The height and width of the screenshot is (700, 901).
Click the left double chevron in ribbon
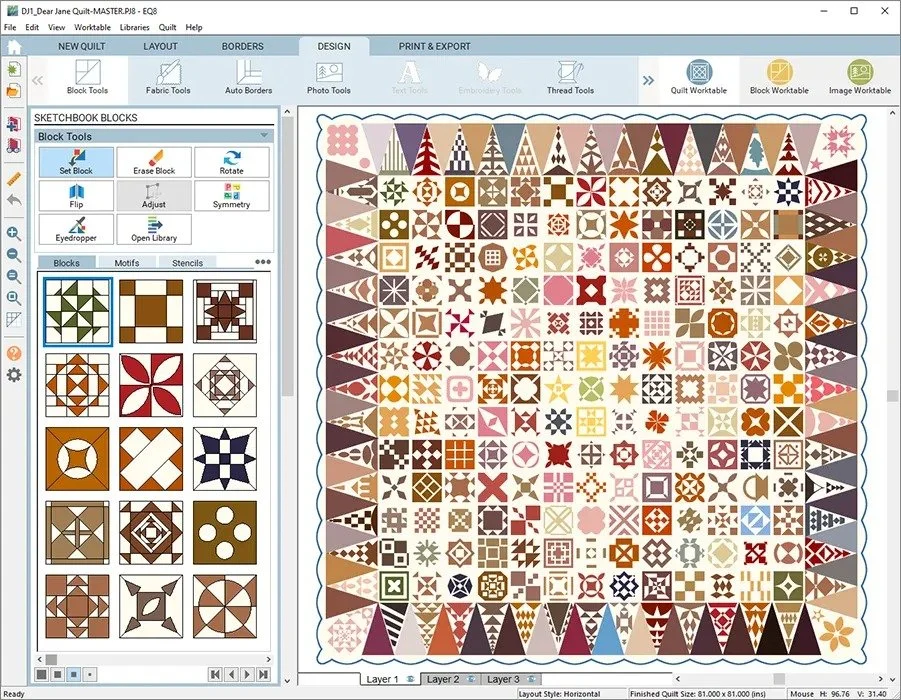pos(37,80)
